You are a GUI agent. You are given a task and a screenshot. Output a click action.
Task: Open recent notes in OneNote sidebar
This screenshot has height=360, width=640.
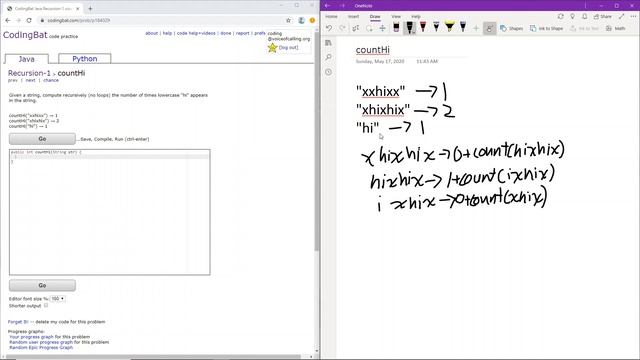329,72
